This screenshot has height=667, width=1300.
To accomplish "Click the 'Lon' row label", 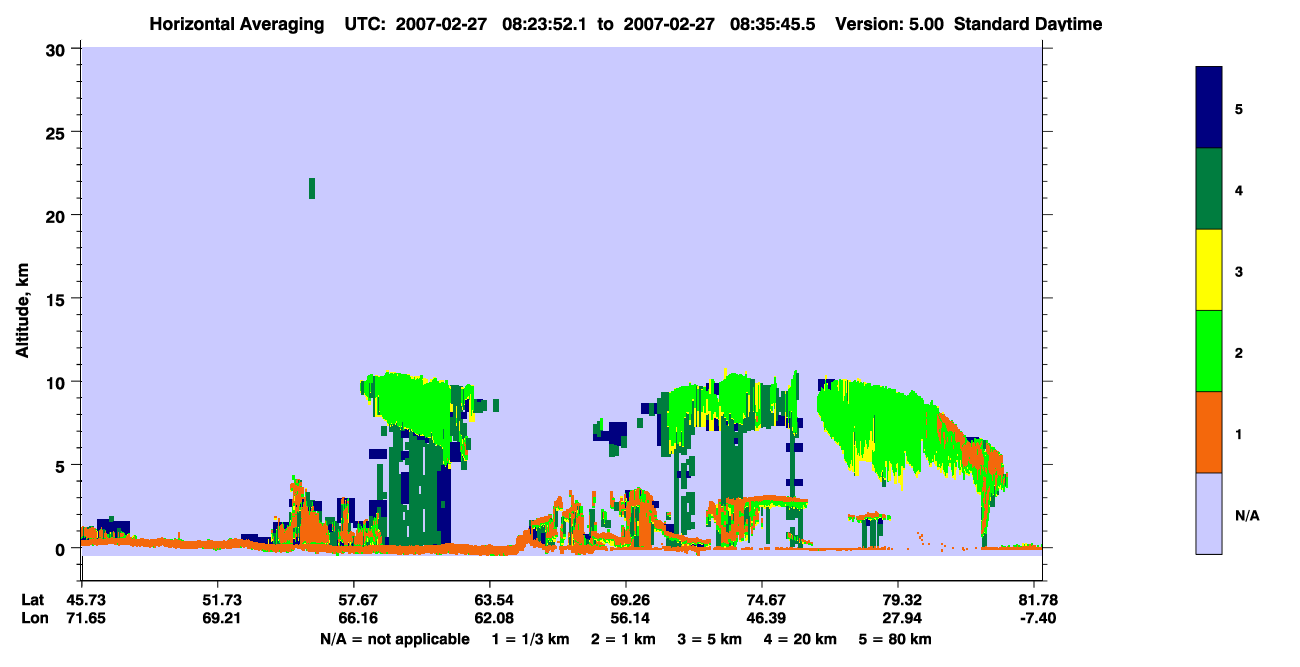I will (x=33, y=618).
